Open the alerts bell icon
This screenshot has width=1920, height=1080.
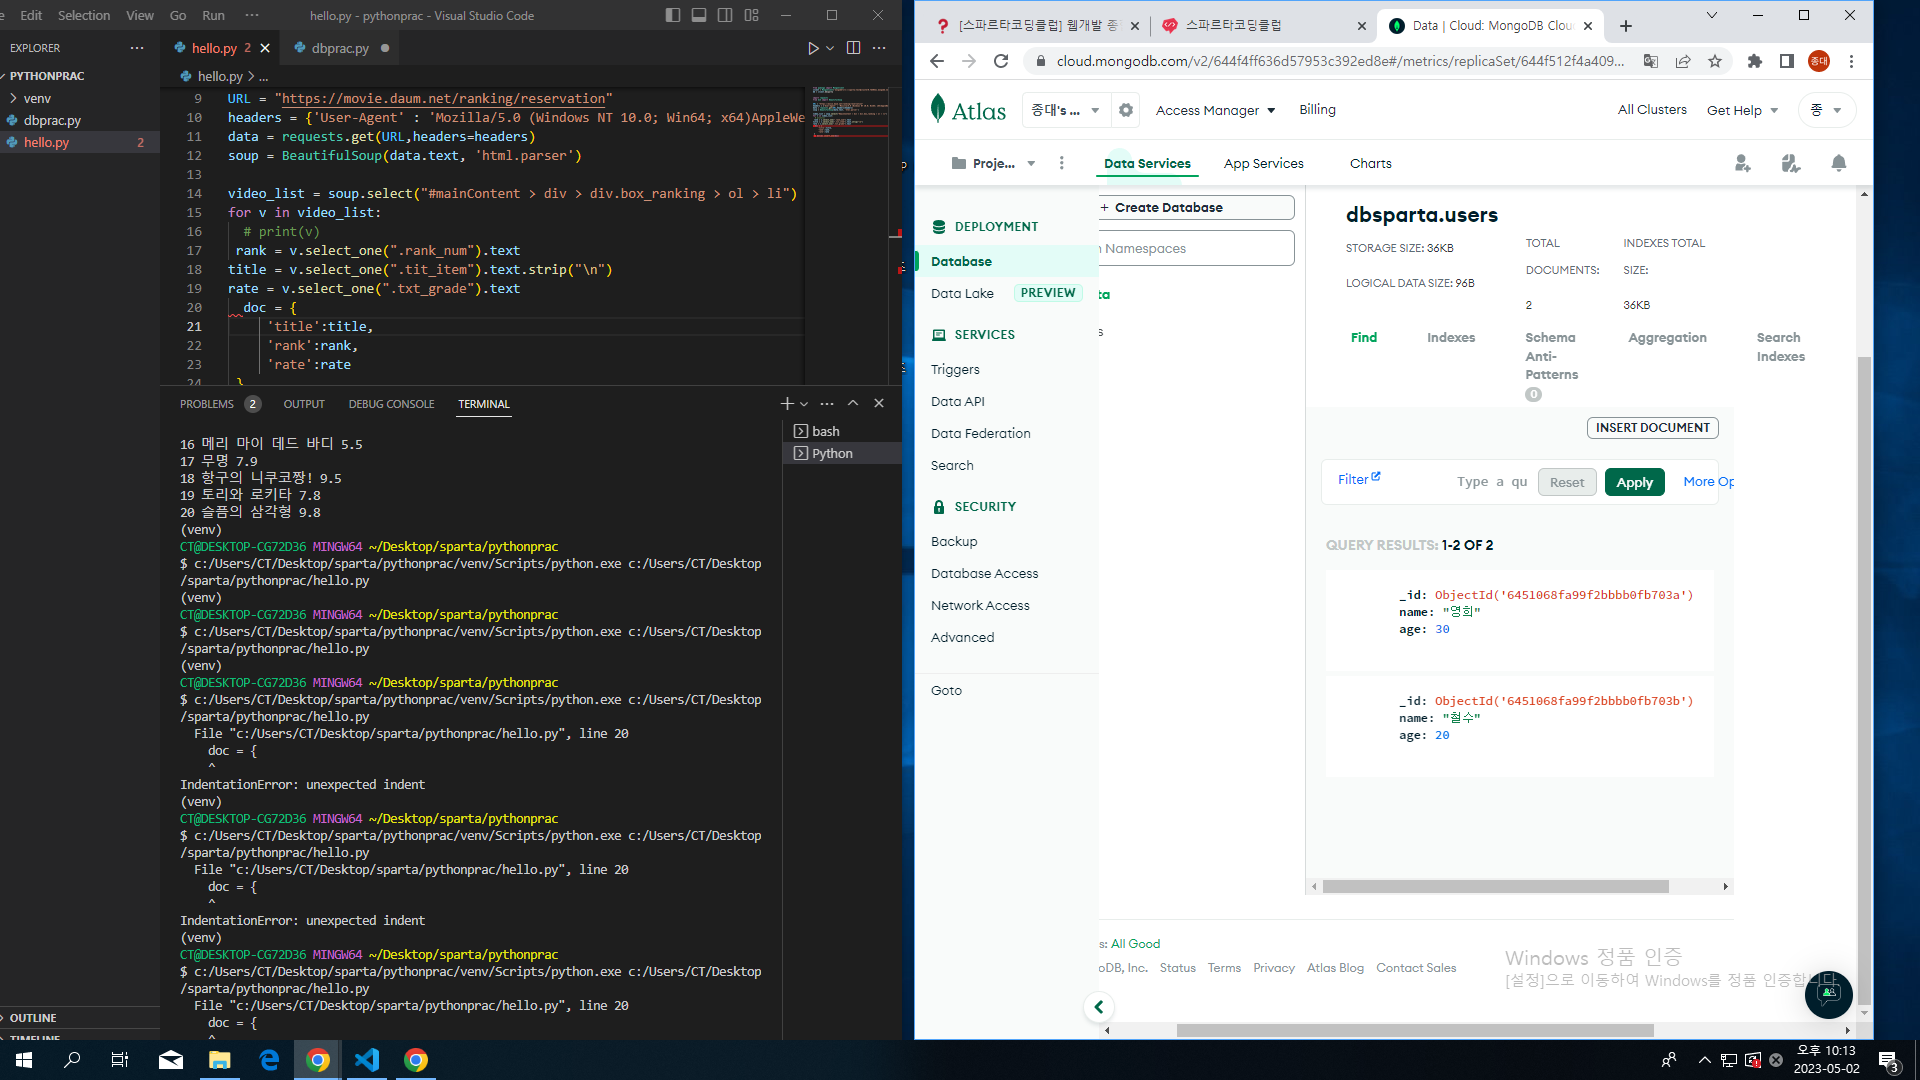point(1838,163)
